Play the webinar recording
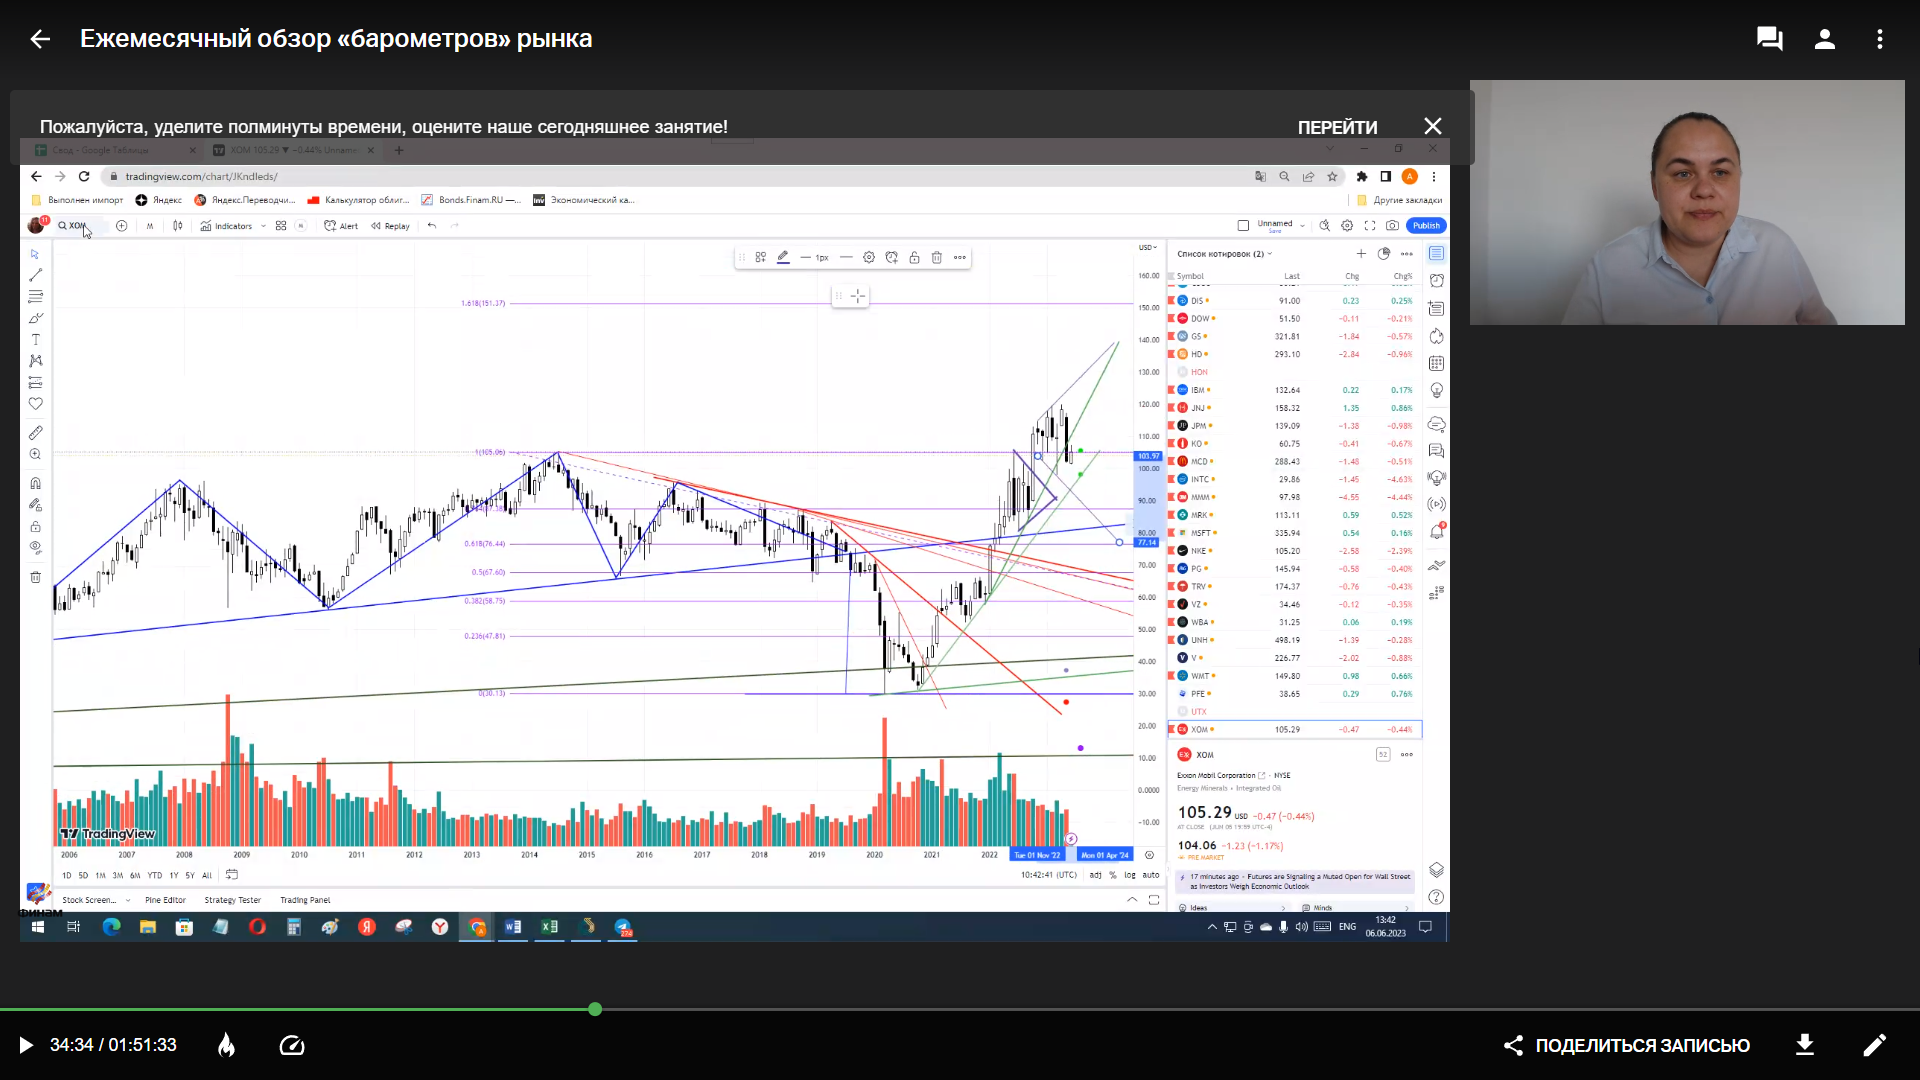1920x1080 pixels. [x=26, y=1045]
